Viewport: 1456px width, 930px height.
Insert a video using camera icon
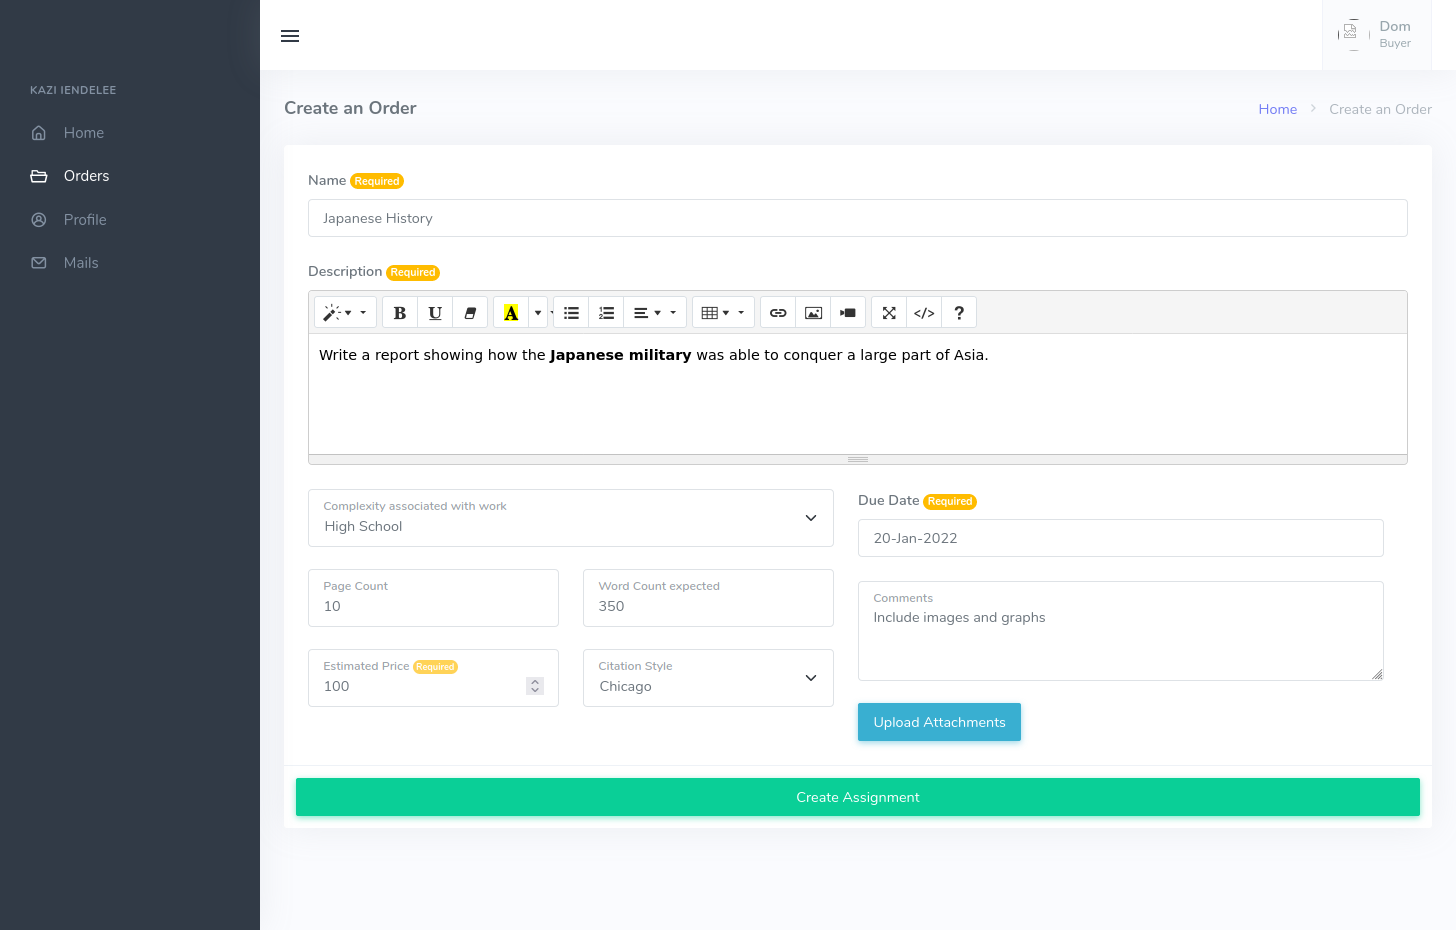pyautogui.click(x=848, y=313)
